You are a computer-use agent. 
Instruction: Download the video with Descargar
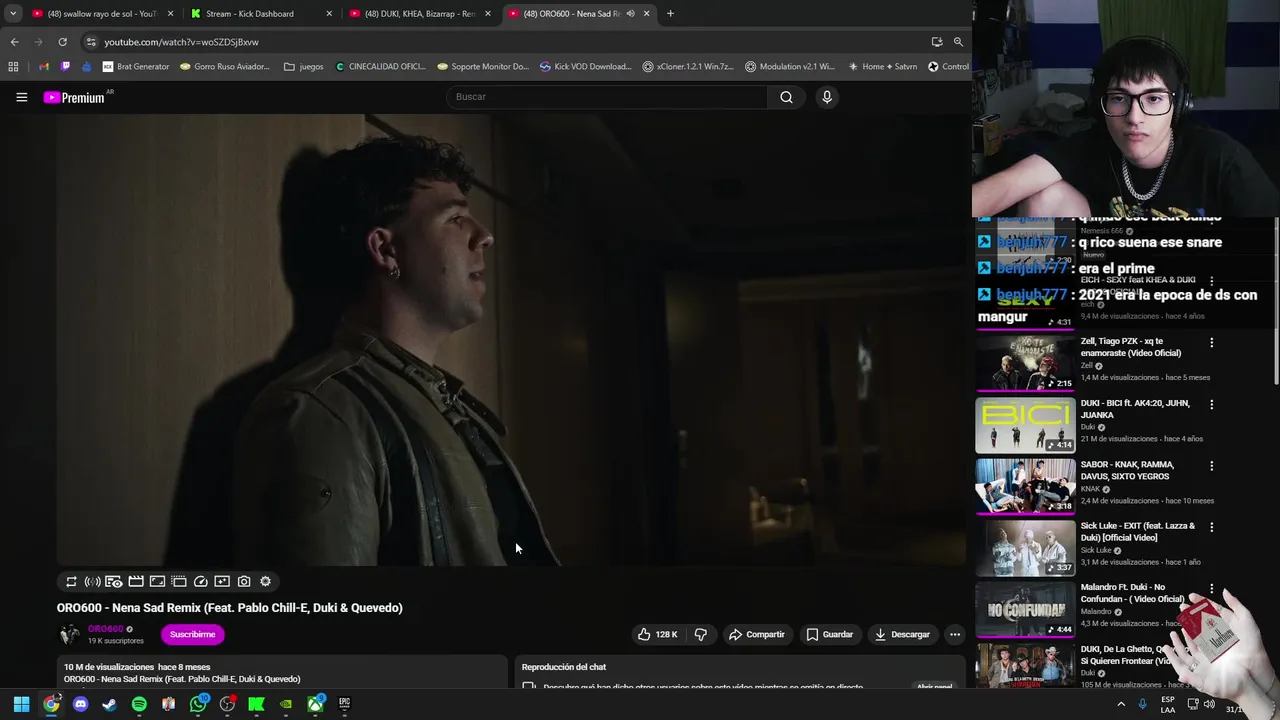(902, 634)
